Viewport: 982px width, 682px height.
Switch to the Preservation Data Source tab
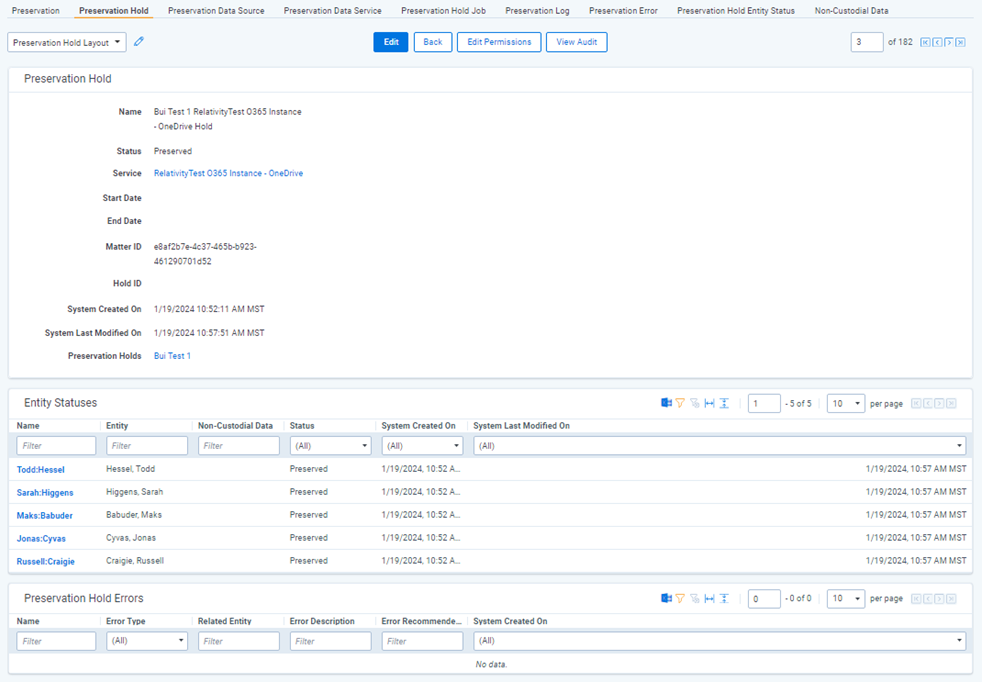coord(216,11)
